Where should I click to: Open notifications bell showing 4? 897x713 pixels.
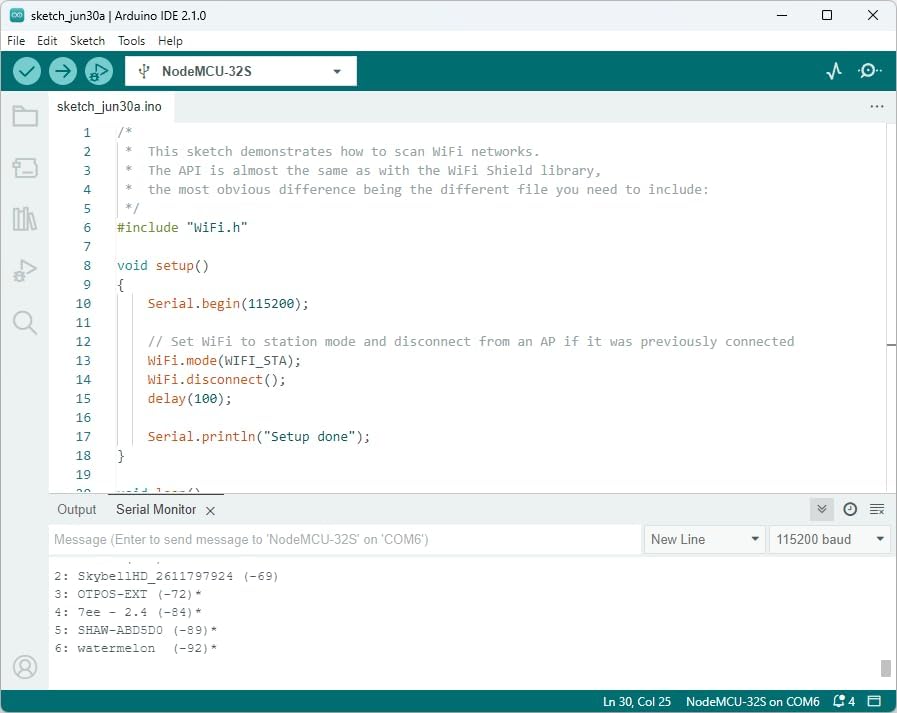coord(844,702)
